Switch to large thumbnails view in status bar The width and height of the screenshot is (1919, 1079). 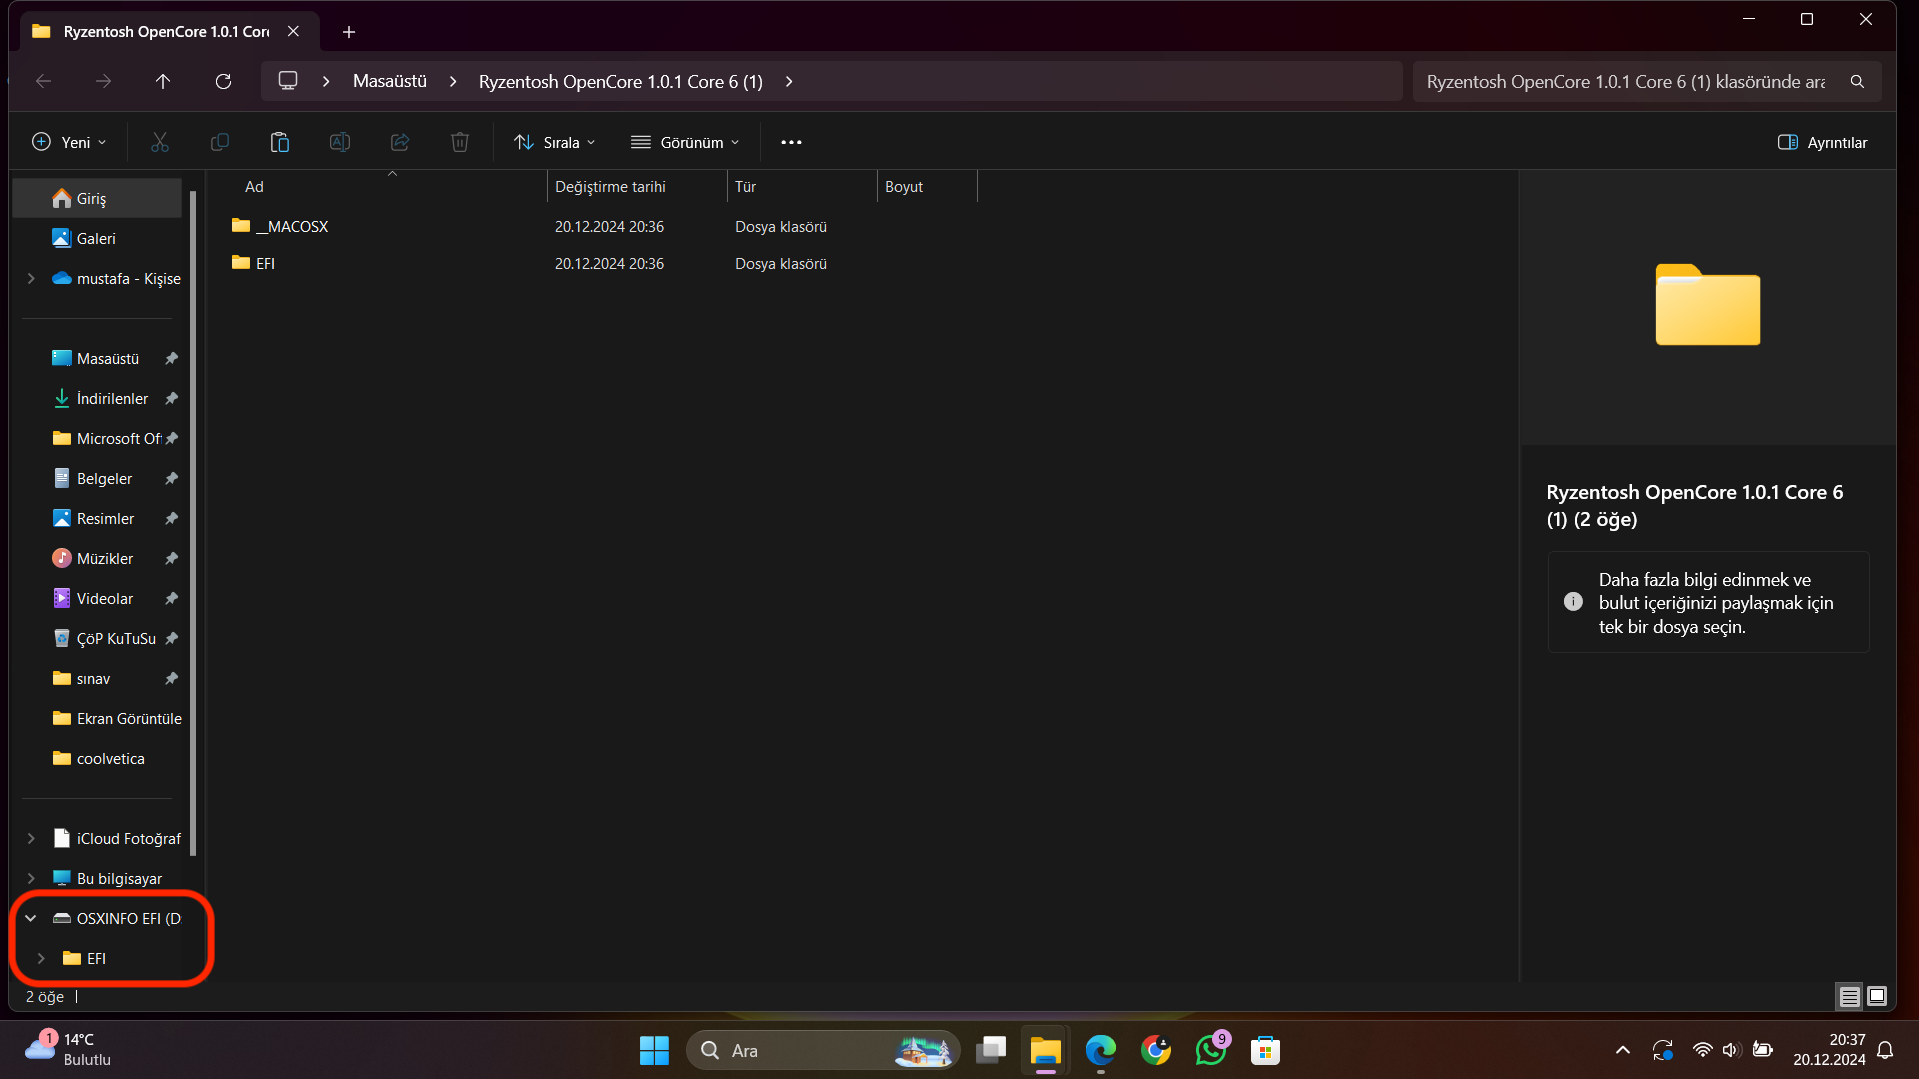coord(1877,996)
